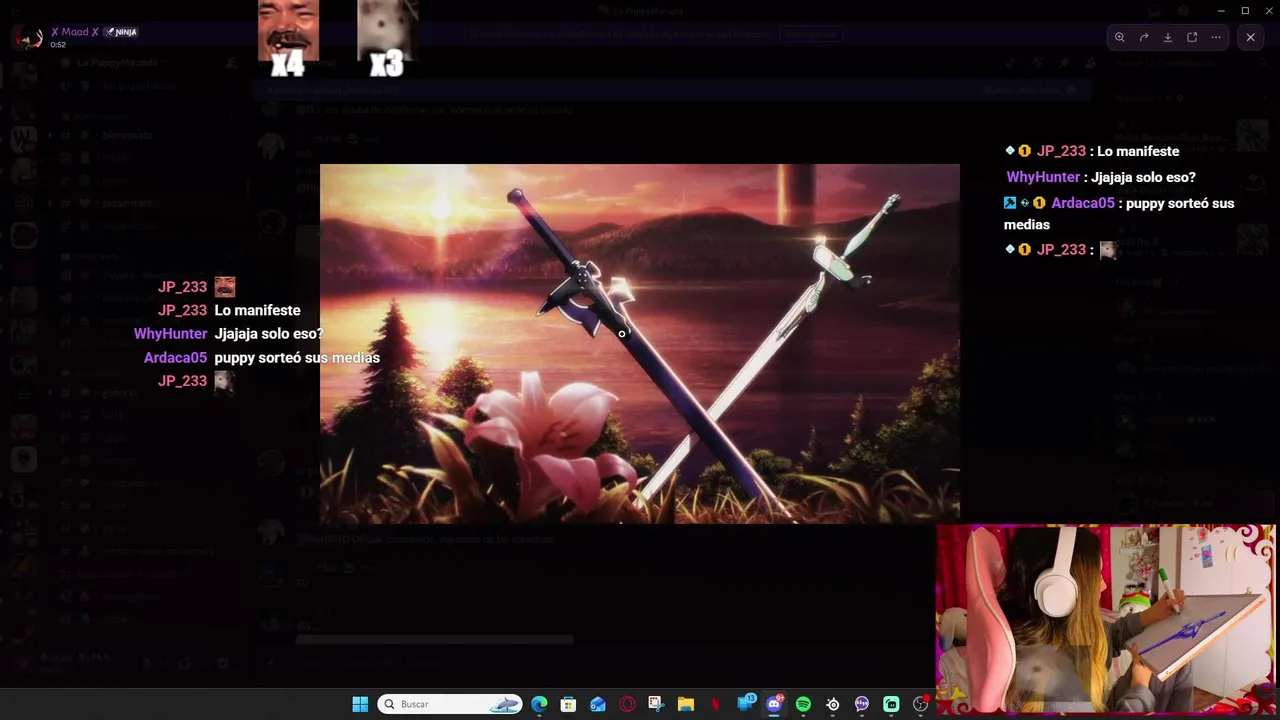Launch Opera browser from the taskbar
Screen dimensions: 1280x720
pyautogui.click(x=627, y=704)
